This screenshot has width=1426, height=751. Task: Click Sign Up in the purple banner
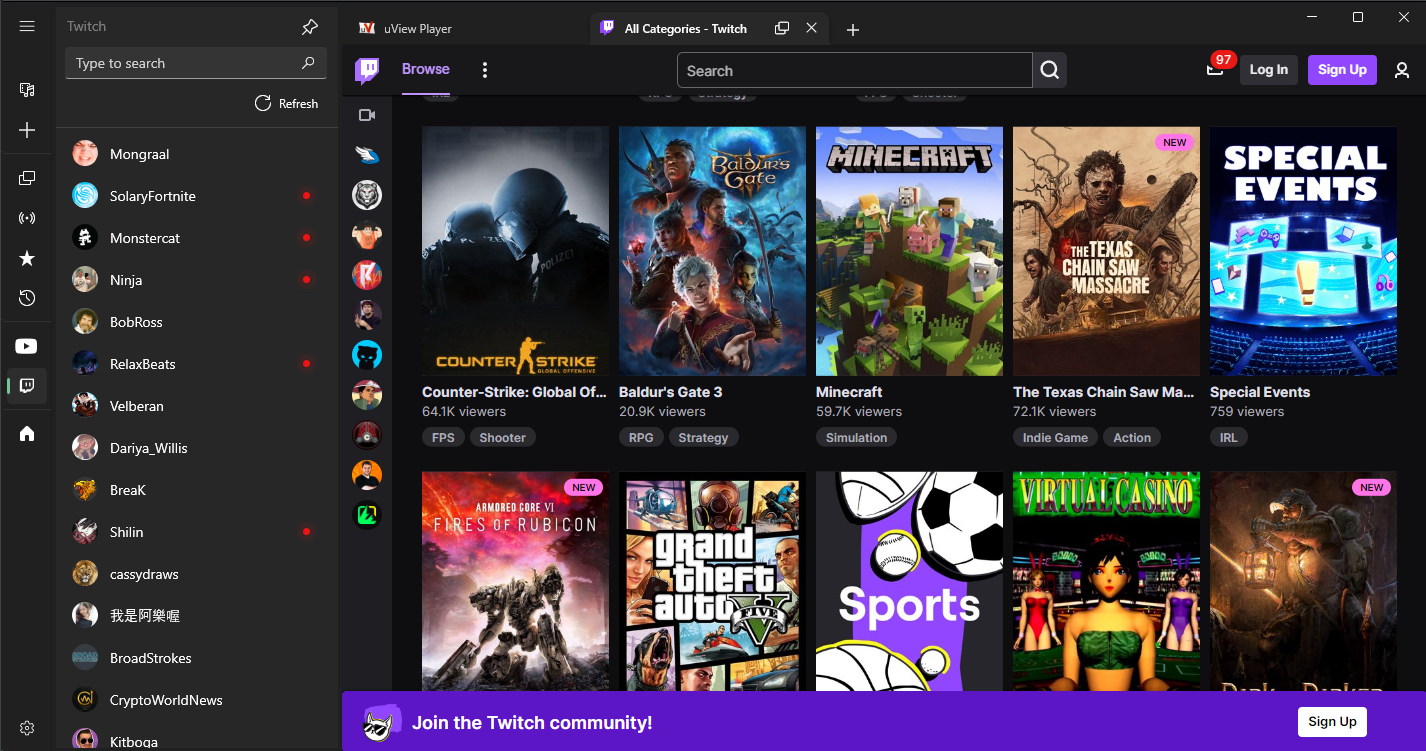coord(1332,721)
